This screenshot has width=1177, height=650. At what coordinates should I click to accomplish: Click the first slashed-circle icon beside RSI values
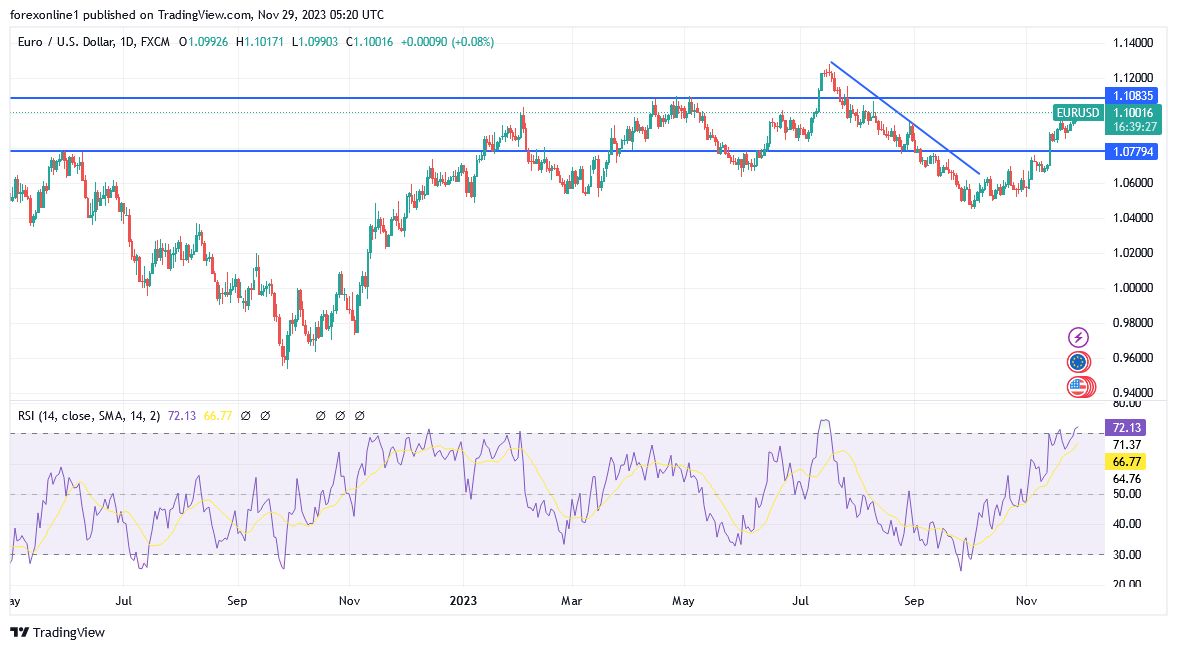point(246,415)
